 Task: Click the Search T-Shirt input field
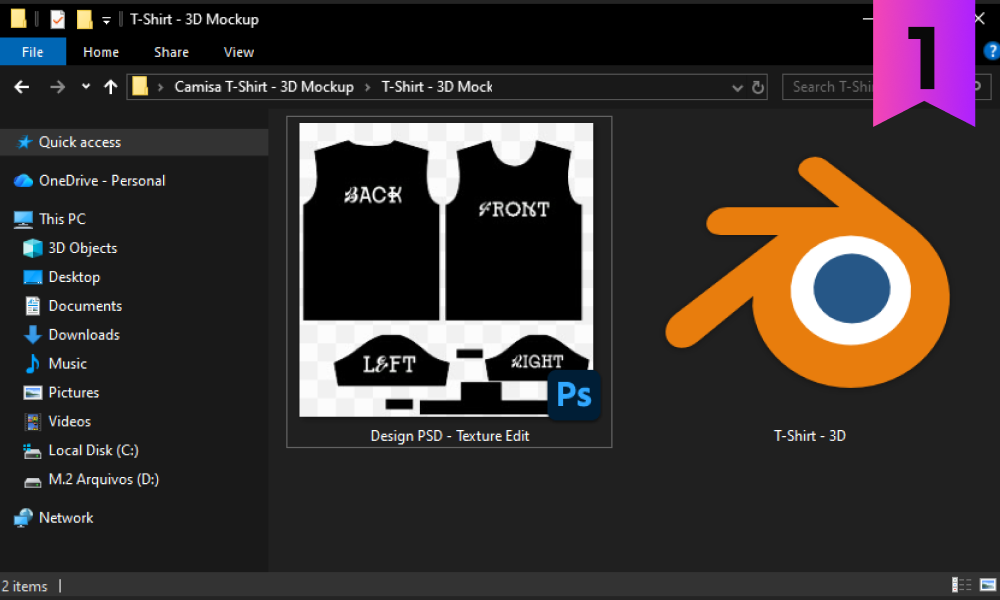coord(832,87)
